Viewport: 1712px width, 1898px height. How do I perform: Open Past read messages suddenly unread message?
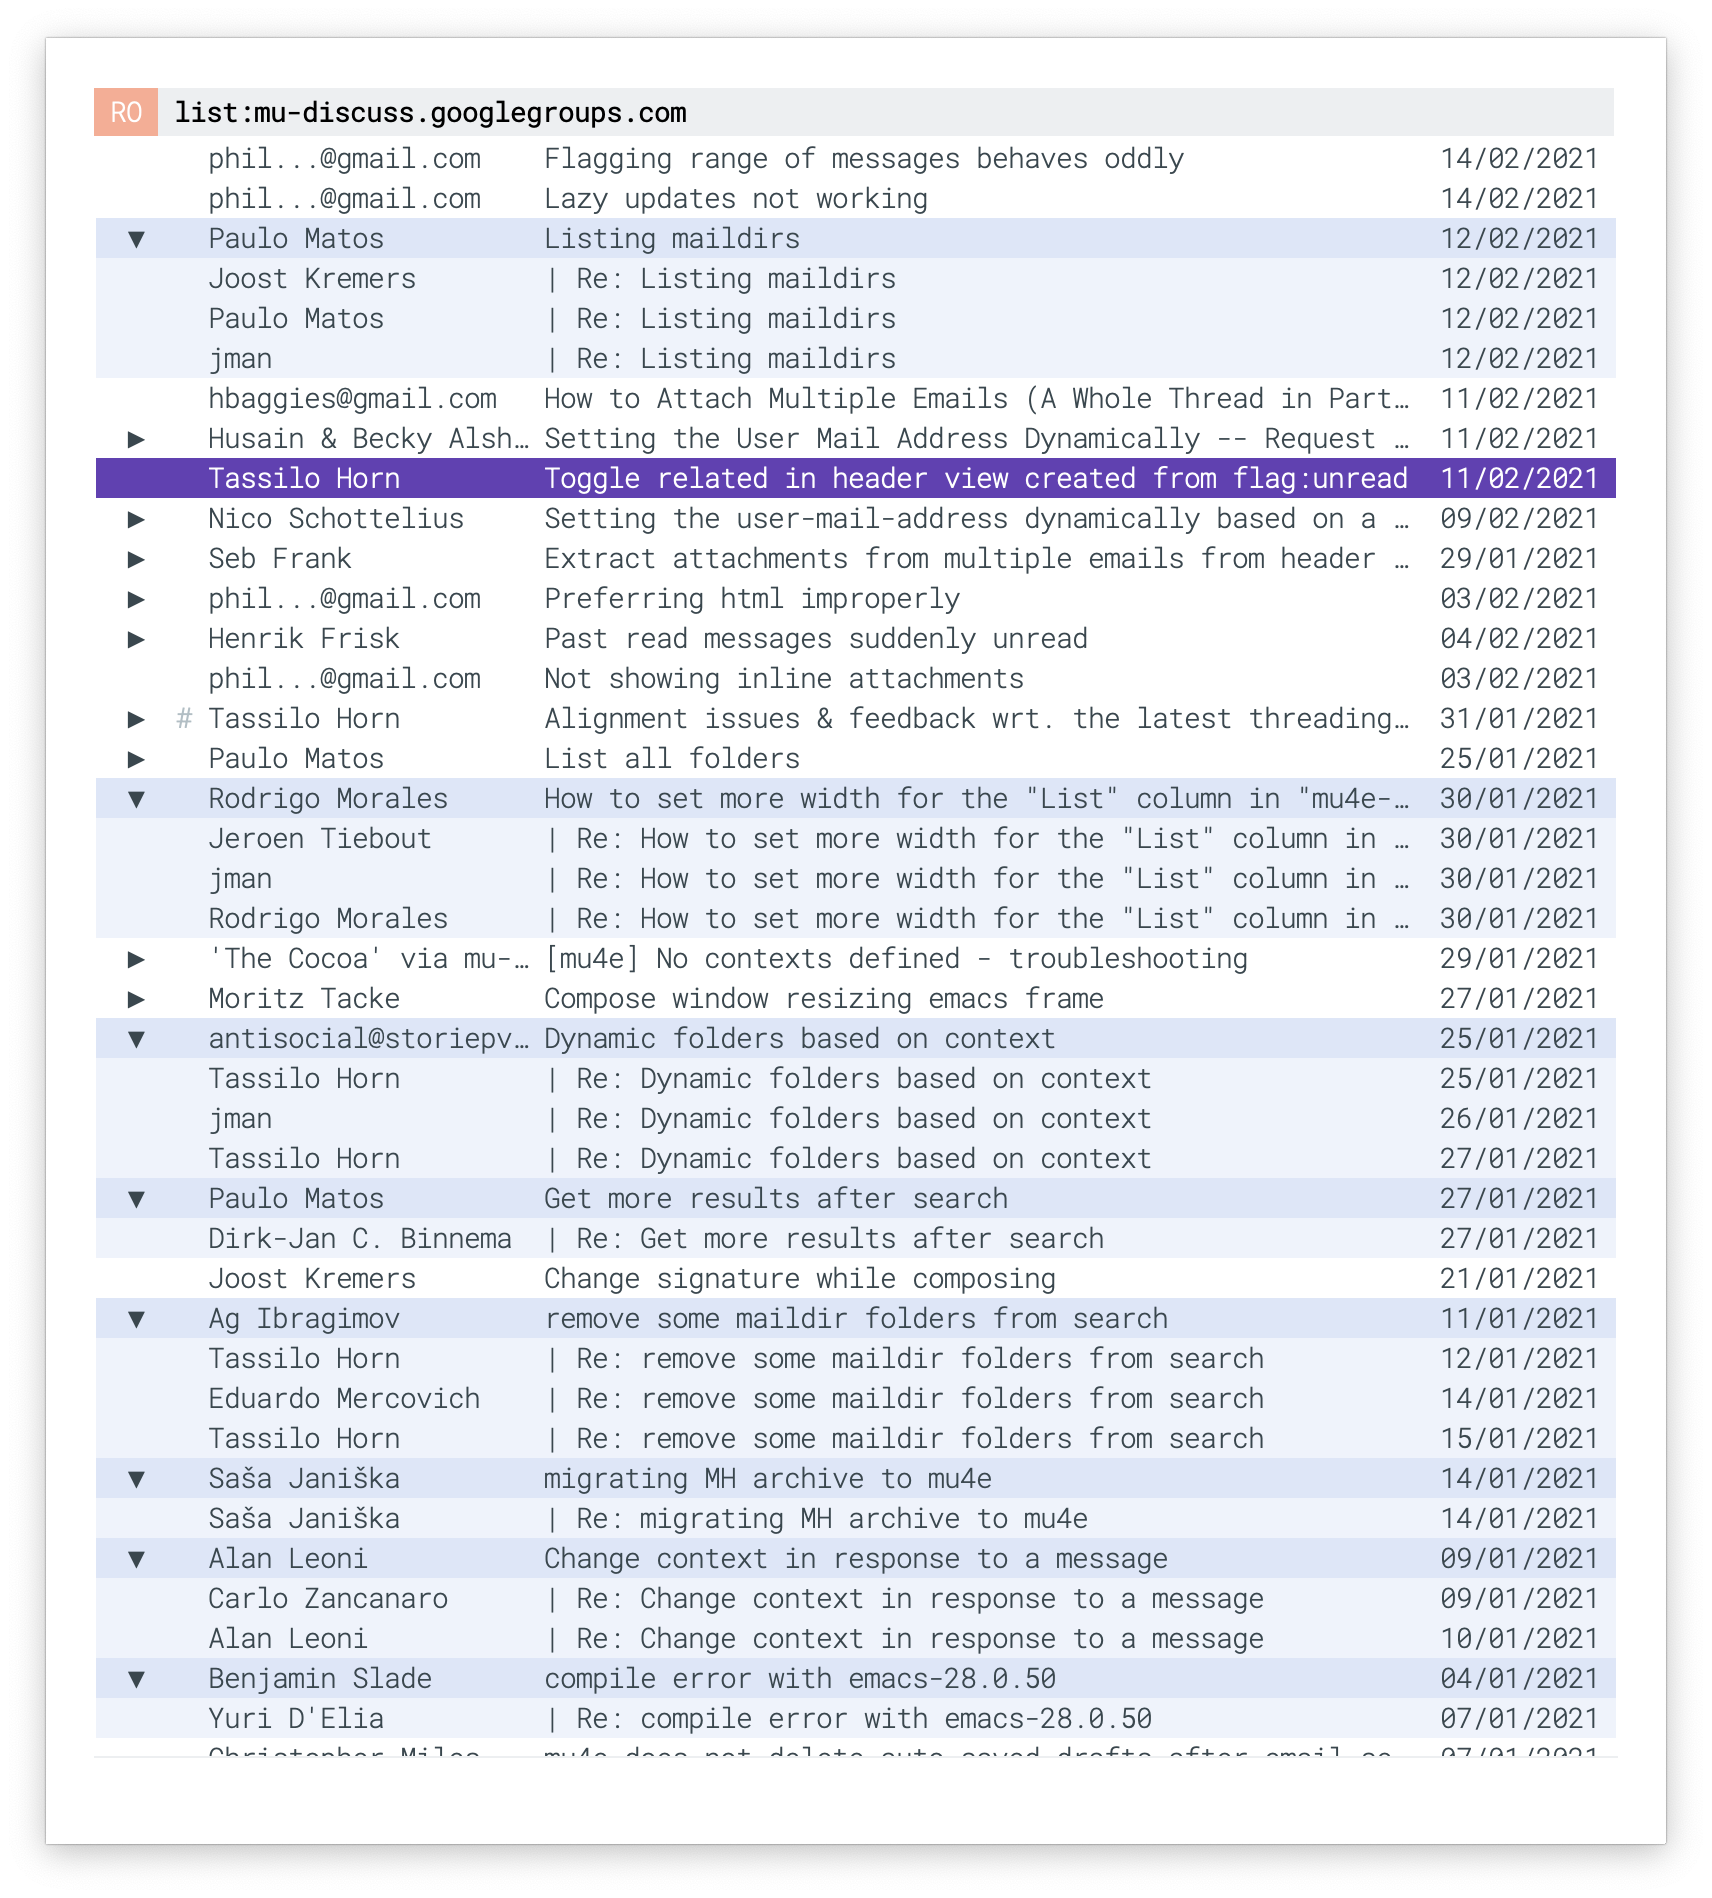click(856, 639)
